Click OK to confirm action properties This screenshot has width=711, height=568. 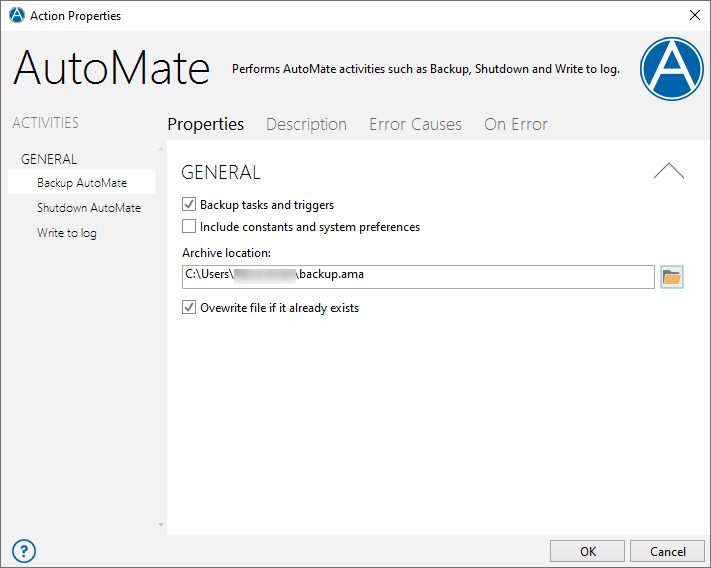click(x=587, y=551)
